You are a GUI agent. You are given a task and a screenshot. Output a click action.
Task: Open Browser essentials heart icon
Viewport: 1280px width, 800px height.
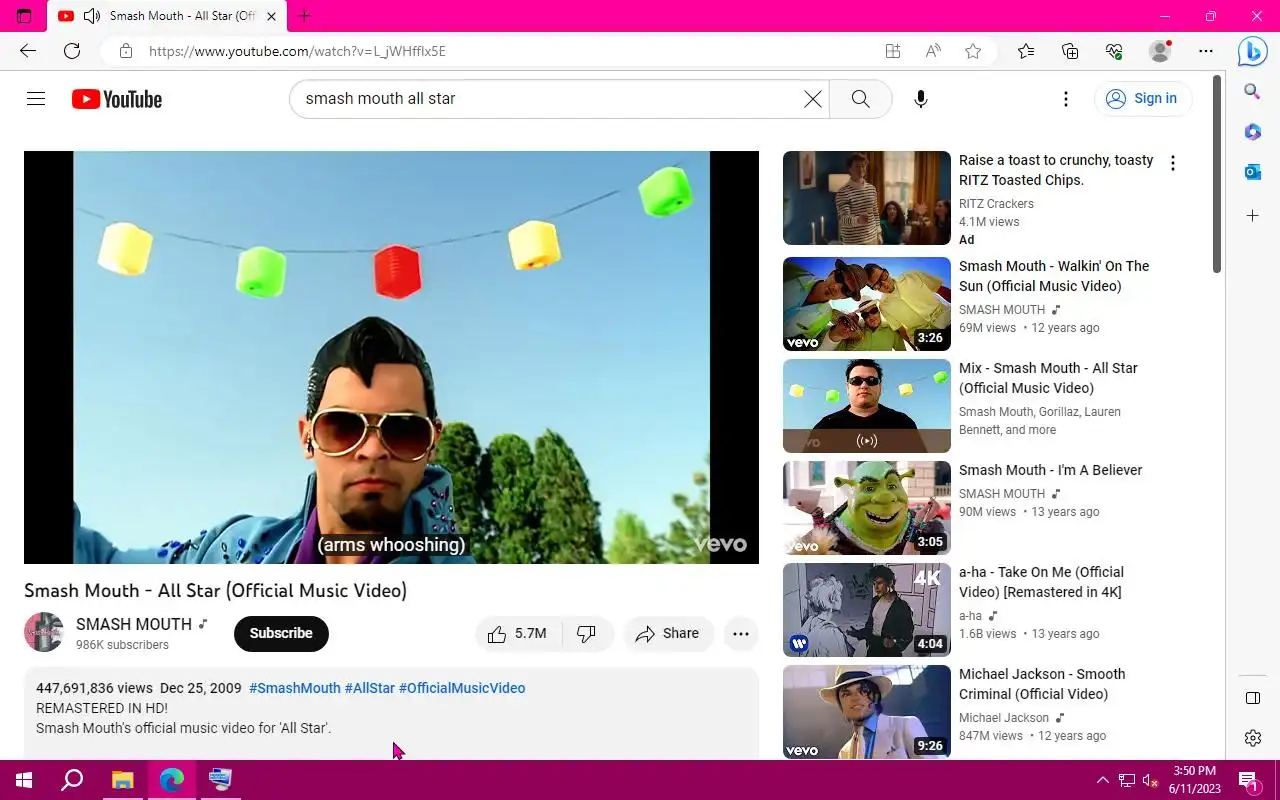(x=1114, y=51)
